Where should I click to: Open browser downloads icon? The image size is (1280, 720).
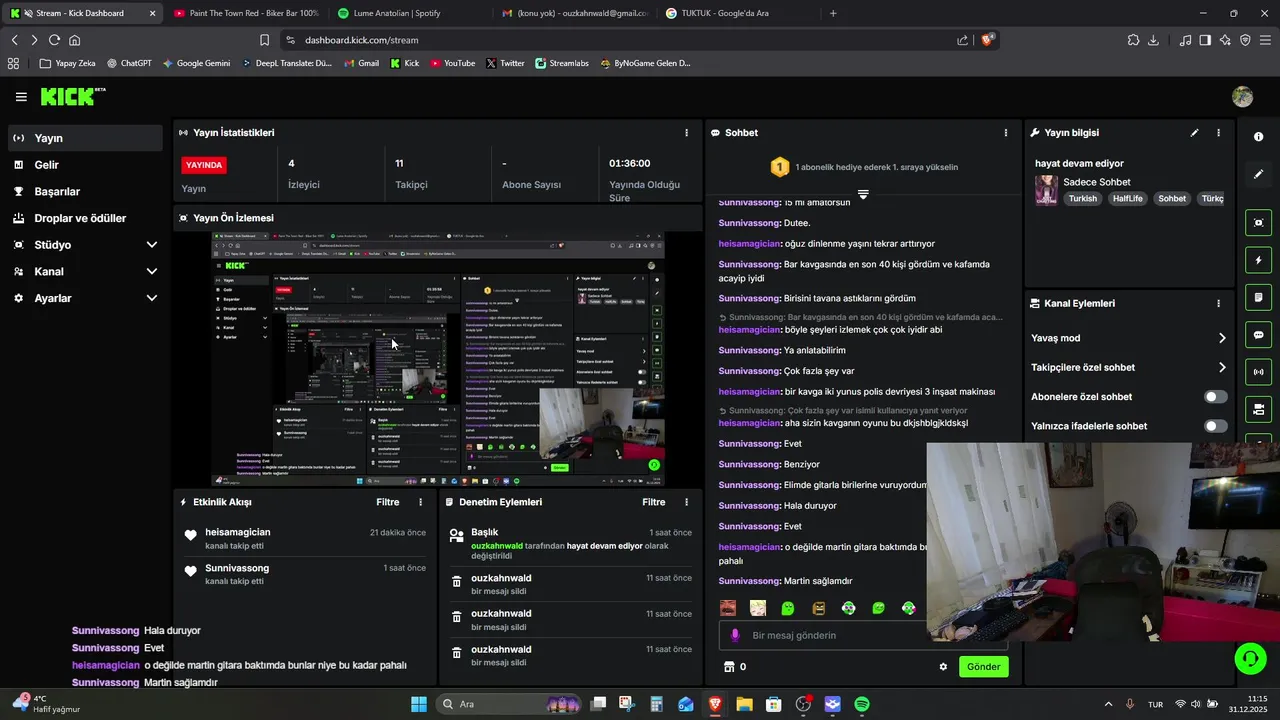pos(1153,40)
